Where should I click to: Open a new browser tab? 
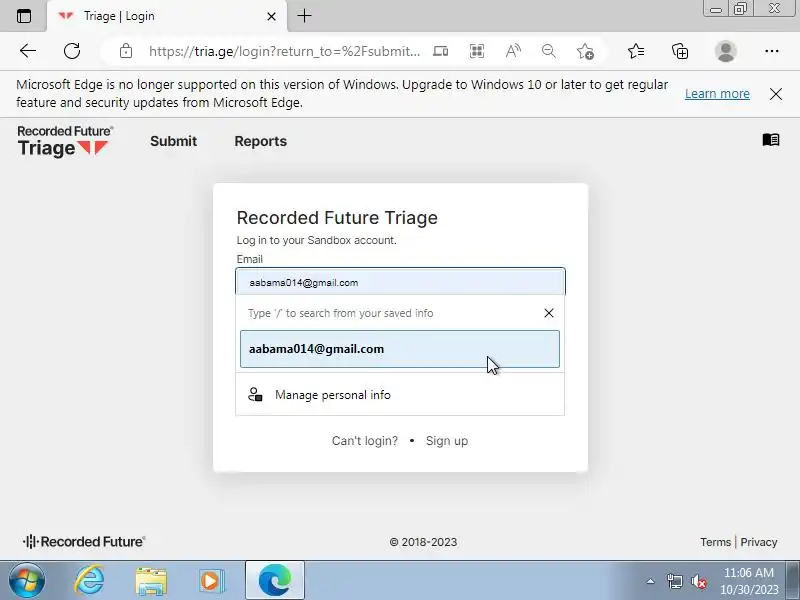305,16
